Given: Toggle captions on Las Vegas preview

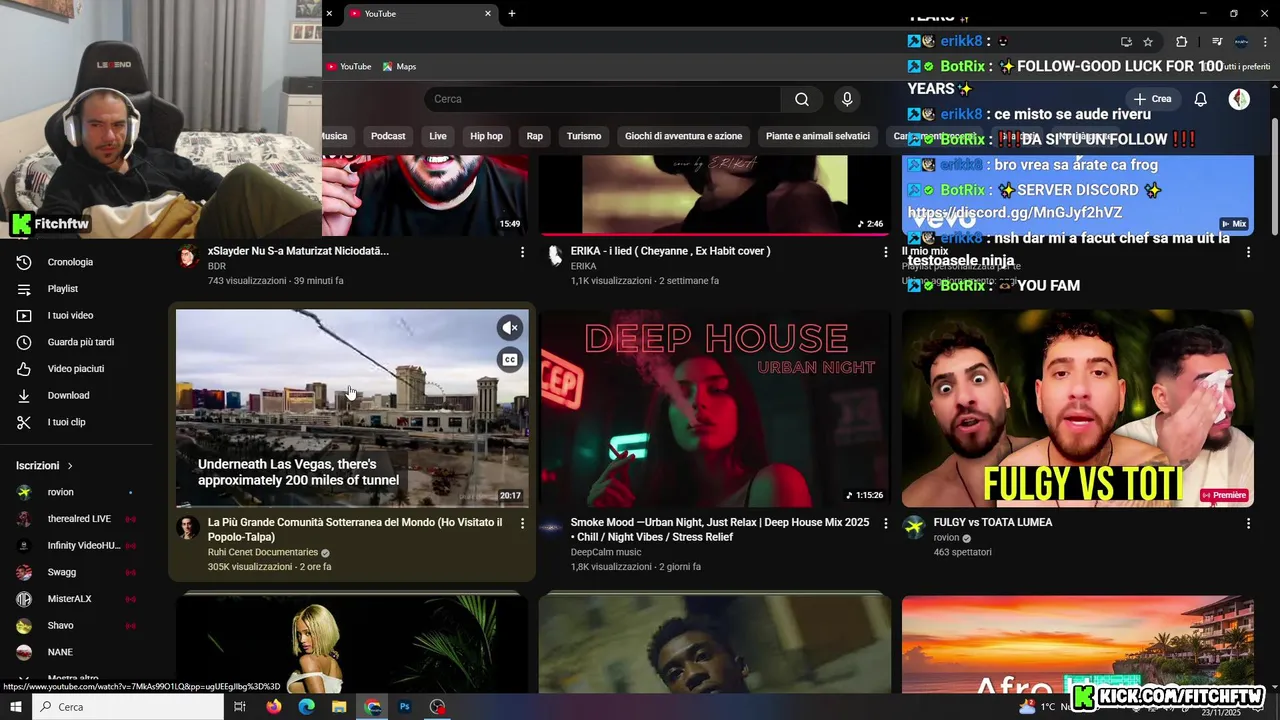Looking at the screenshot, I should (x=510, y=360).
